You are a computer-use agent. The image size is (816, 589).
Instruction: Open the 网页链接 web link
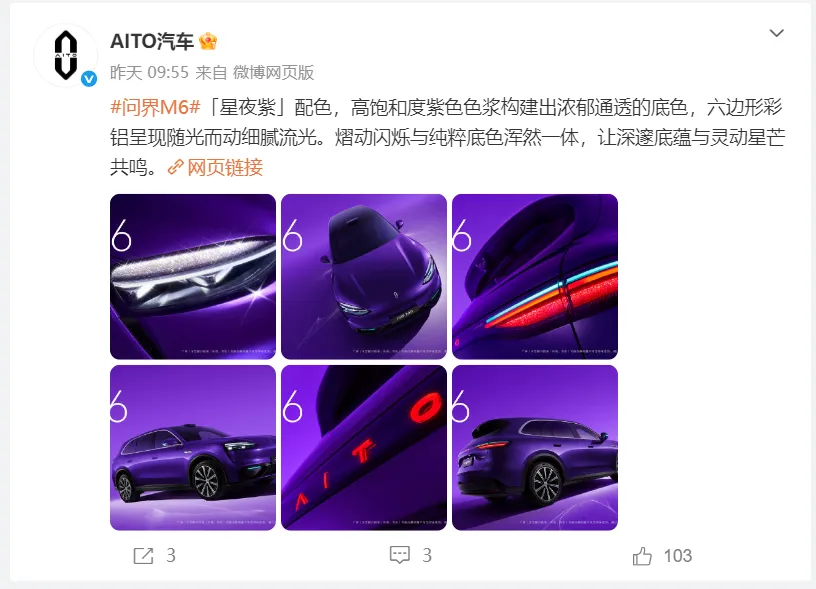click(x=225, y=167)
